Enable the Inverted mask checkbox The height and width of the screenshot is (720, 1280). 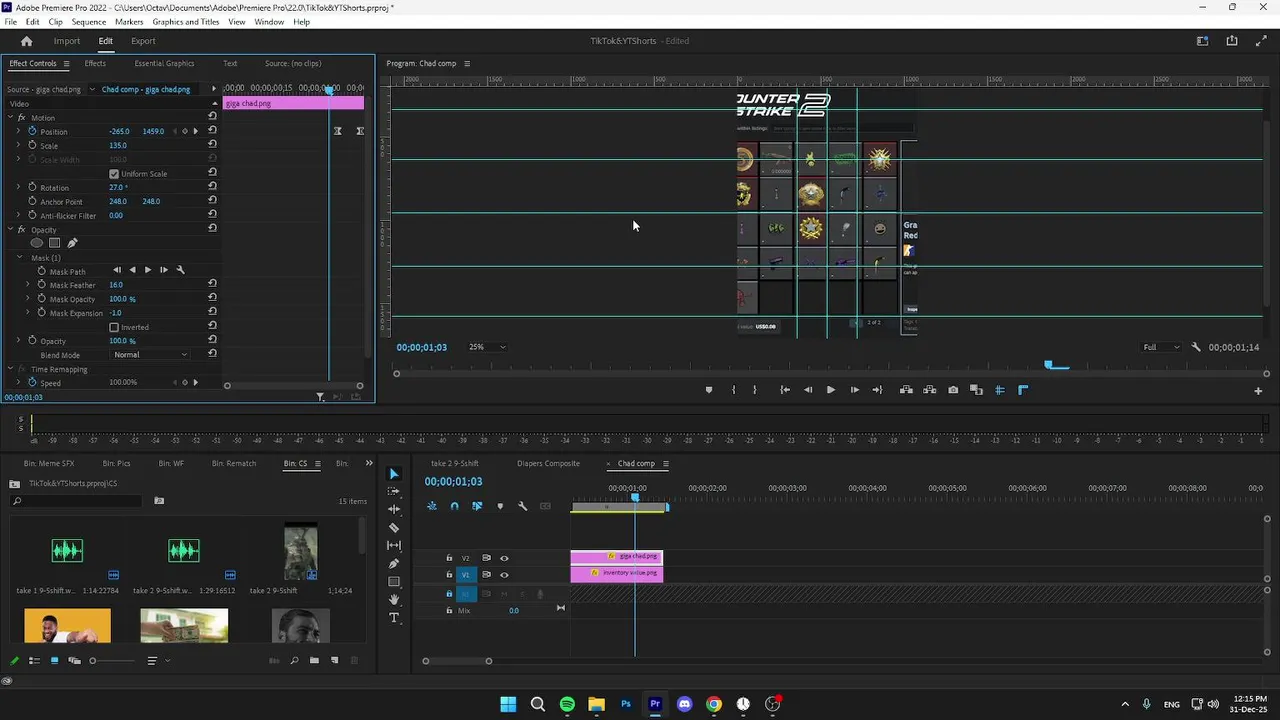click(114, 327)
